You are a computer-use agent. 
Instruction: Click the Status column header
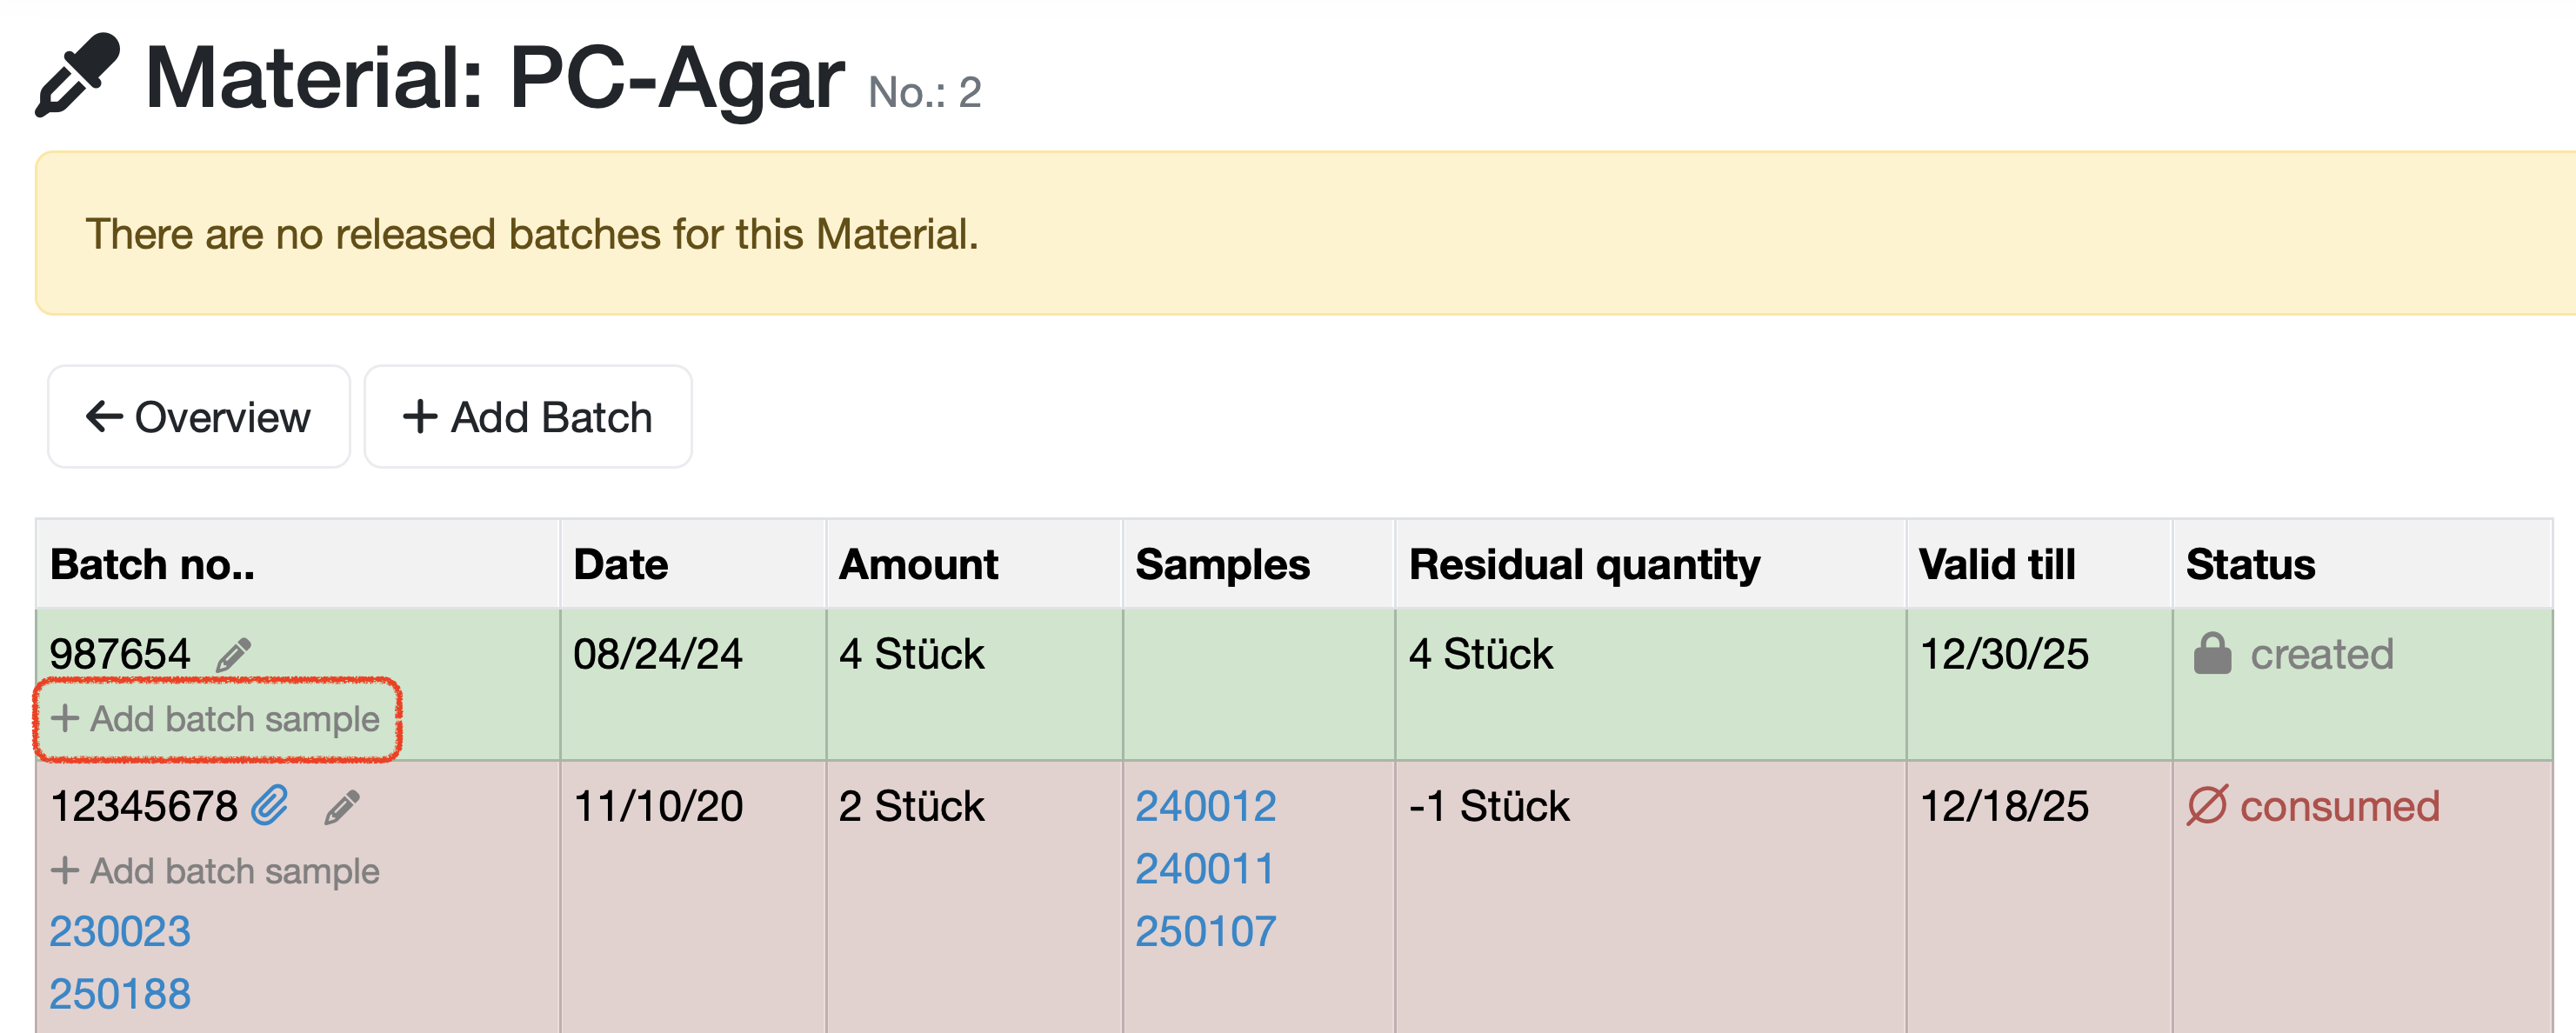tap(2250, 565)
